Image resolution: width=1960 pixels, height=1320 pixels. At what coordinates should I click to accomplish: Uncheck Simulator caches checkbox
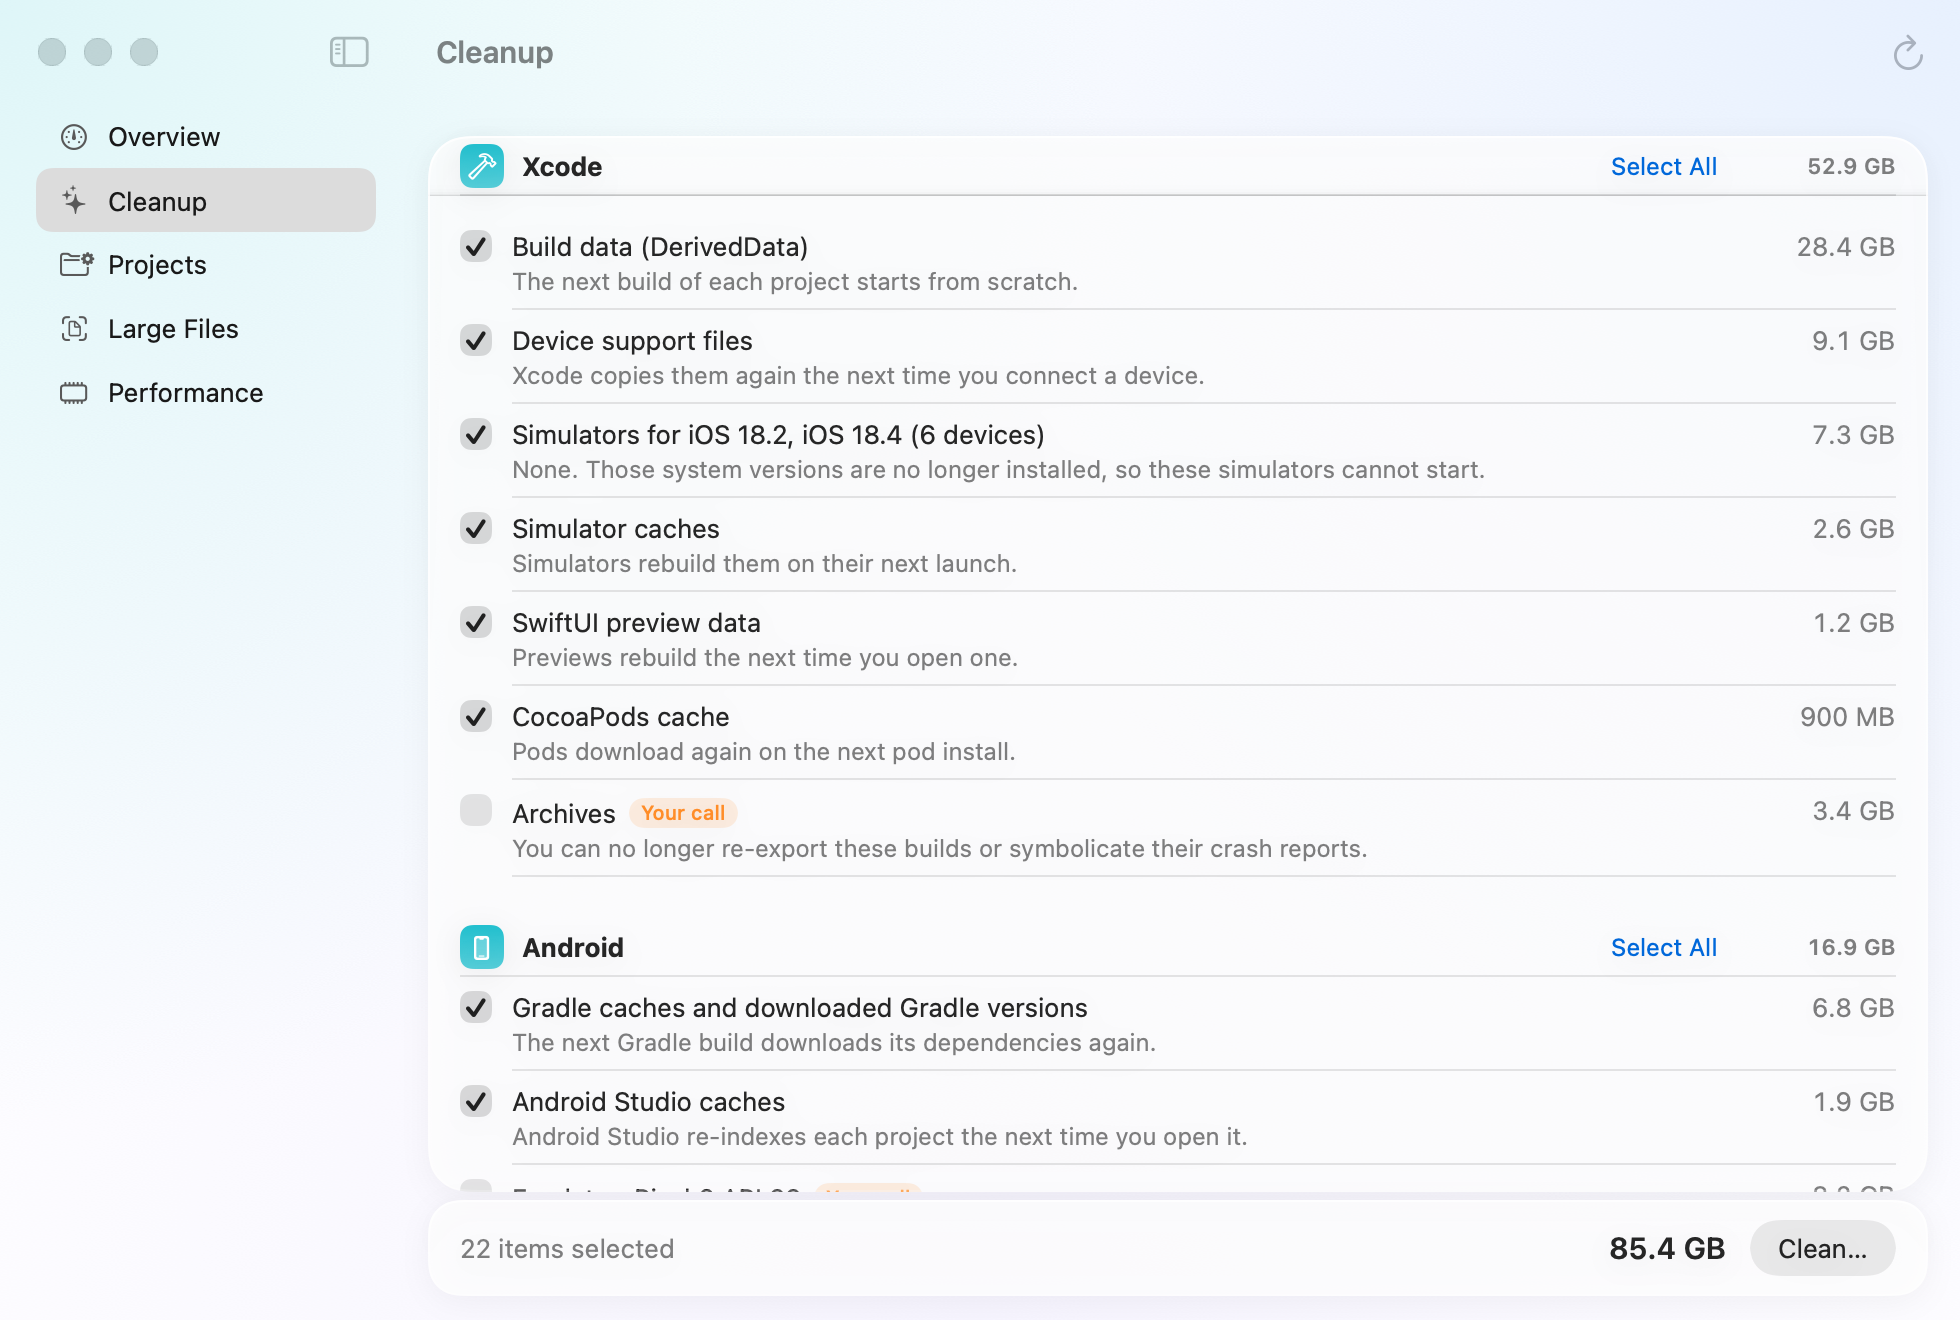pos(476,528)
